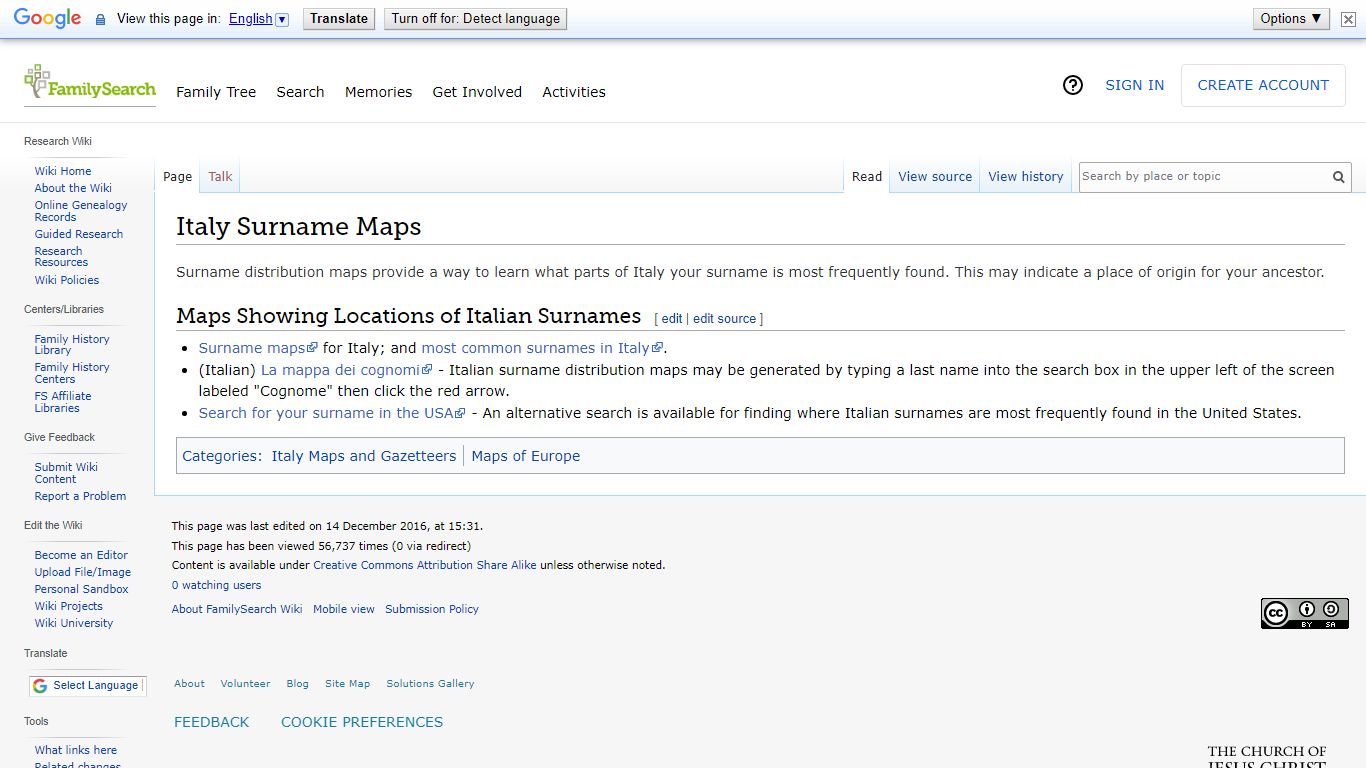This screenshot has width=1366, height=768.
Task: Open Search for your surname in the USA
Action: point(332,413)
